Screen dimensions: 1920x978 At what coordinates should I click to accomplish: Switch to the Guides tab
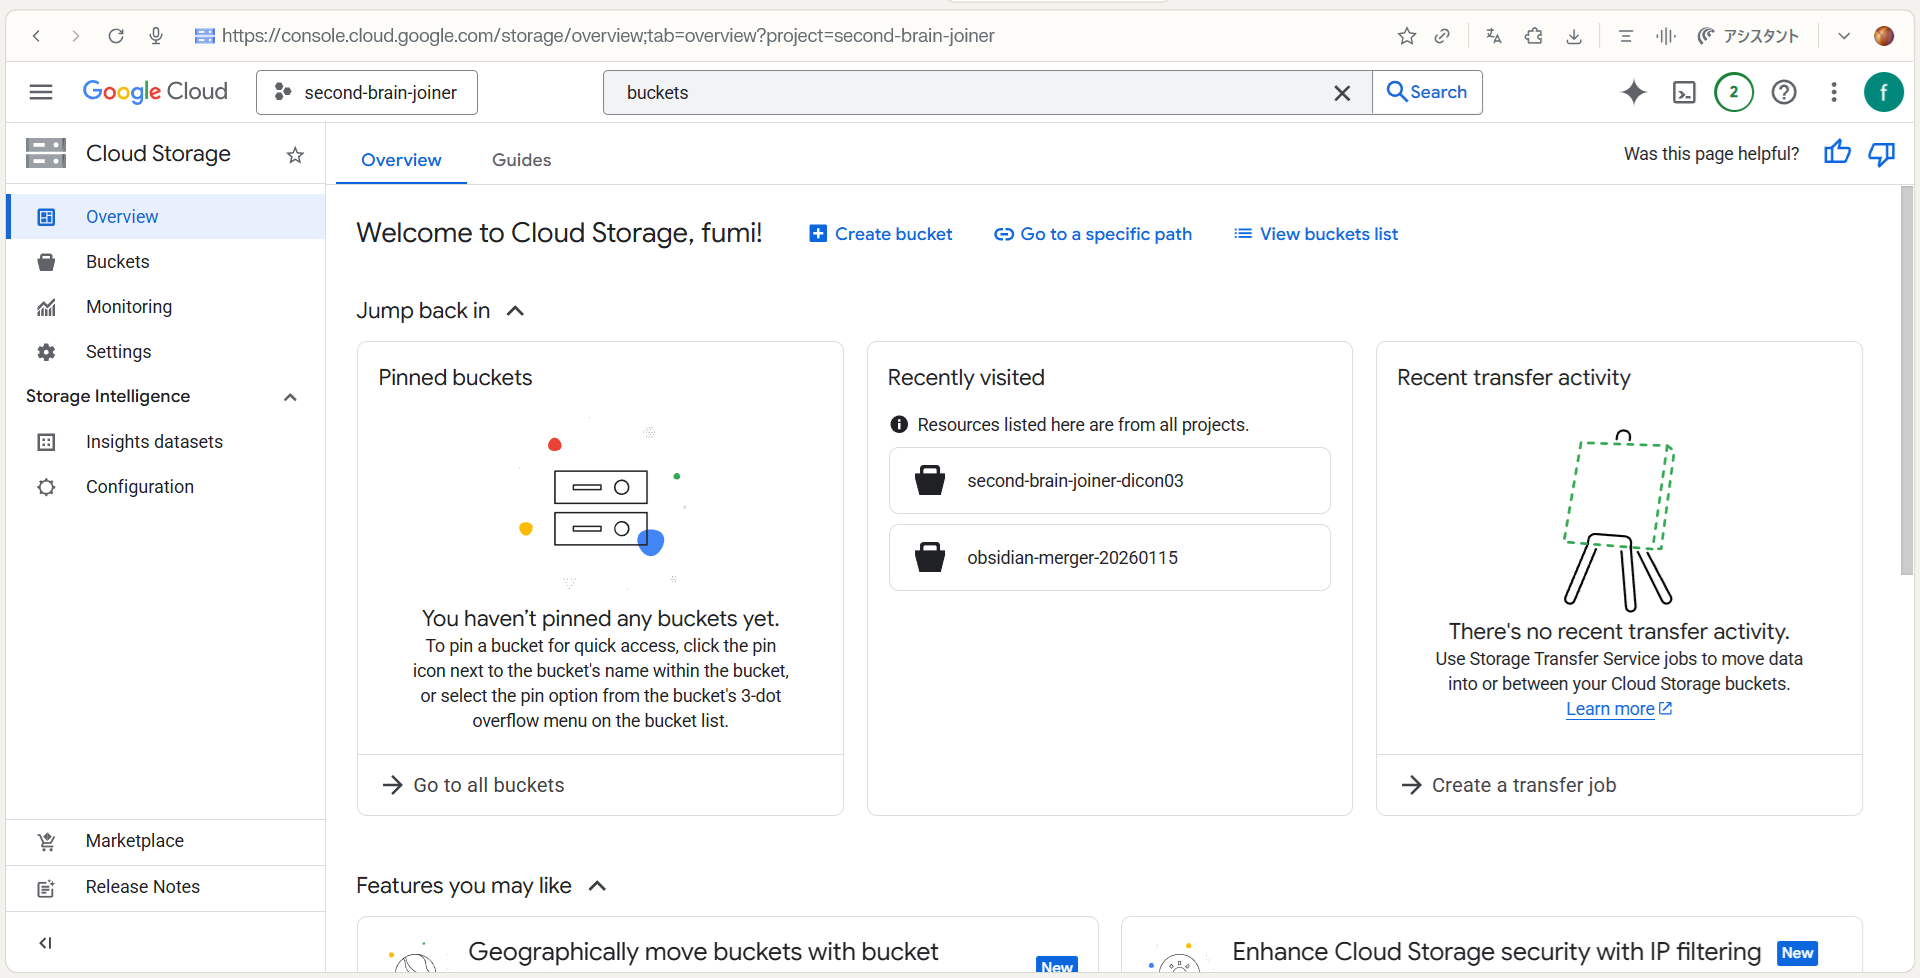(521, 160)
